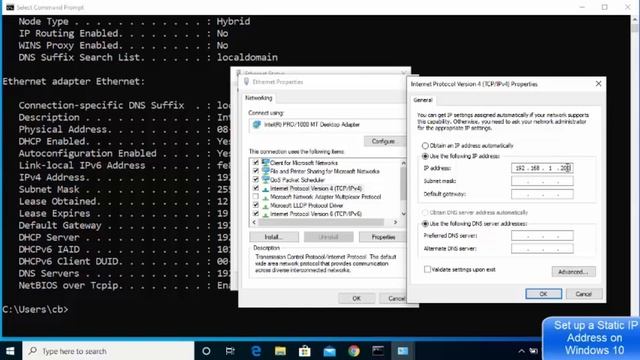The height and width of the screenshot is (360, 640).
Task: Click the Type here to search box
Action: pyautogui.click(x=108, y=351)
